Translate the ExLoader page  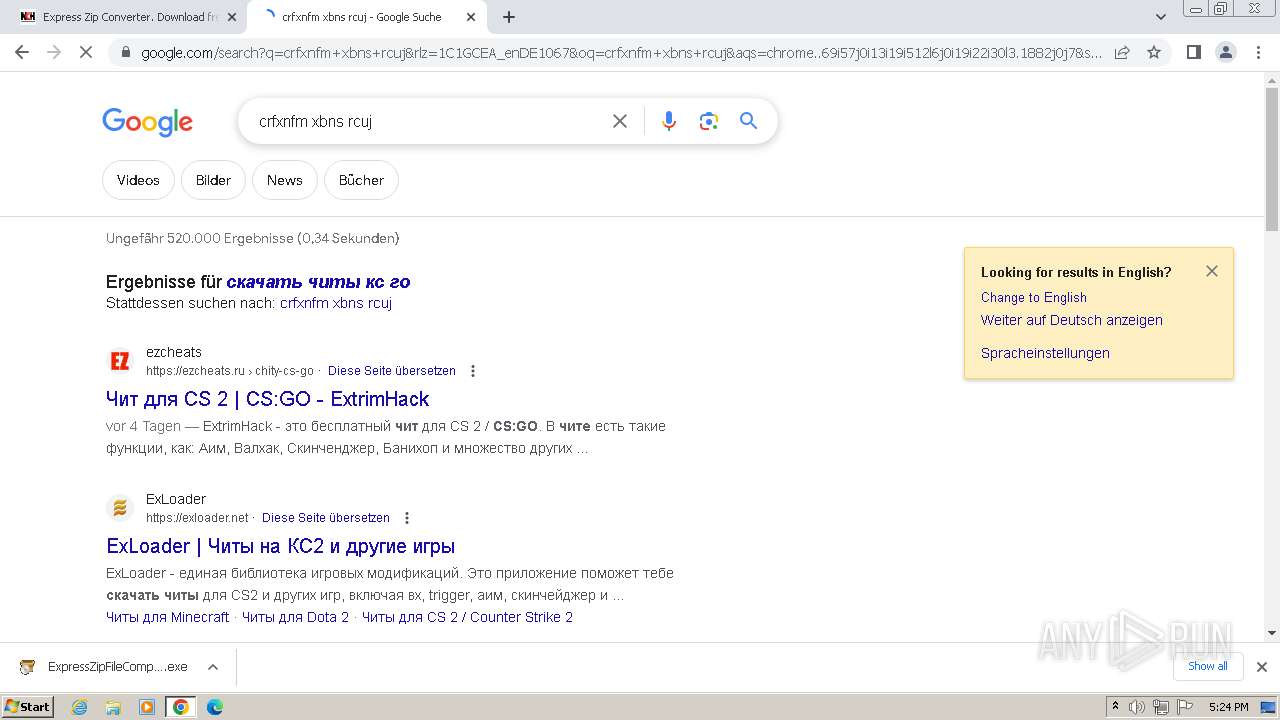[326, 518]
